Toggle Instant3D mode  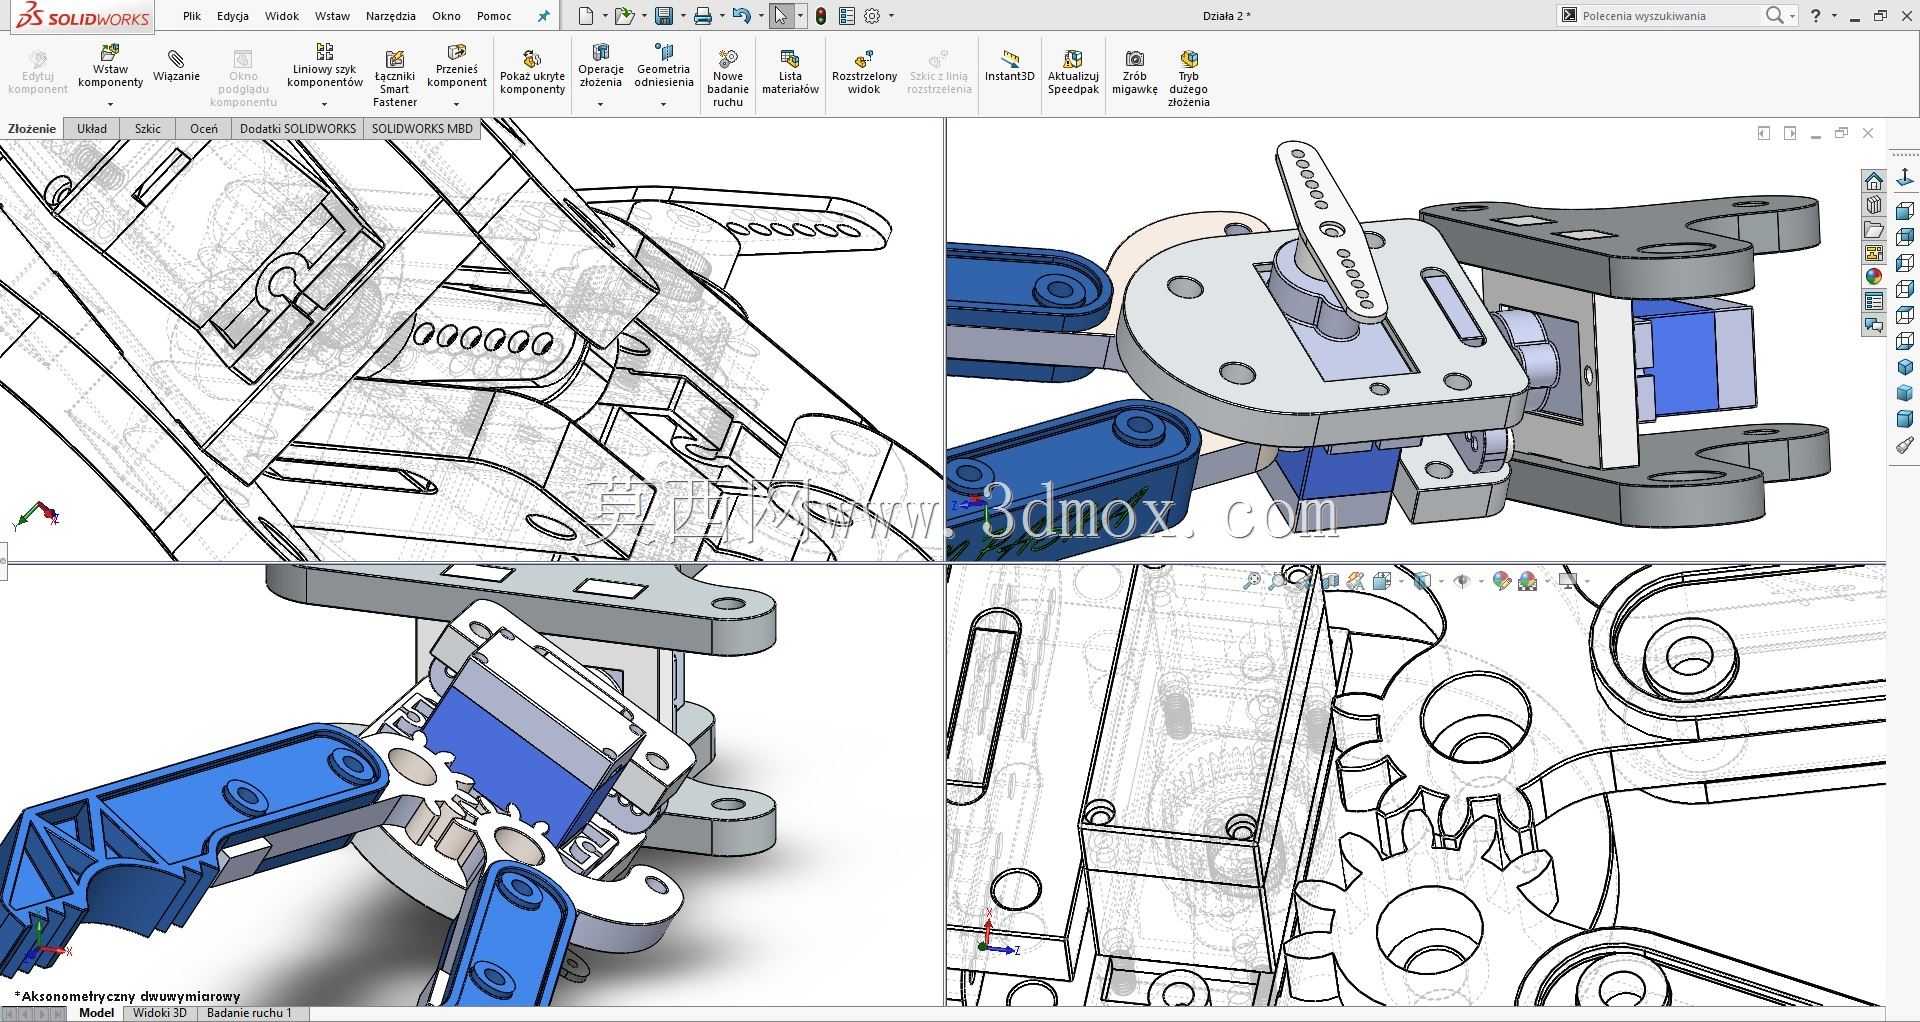point(1010,66)
